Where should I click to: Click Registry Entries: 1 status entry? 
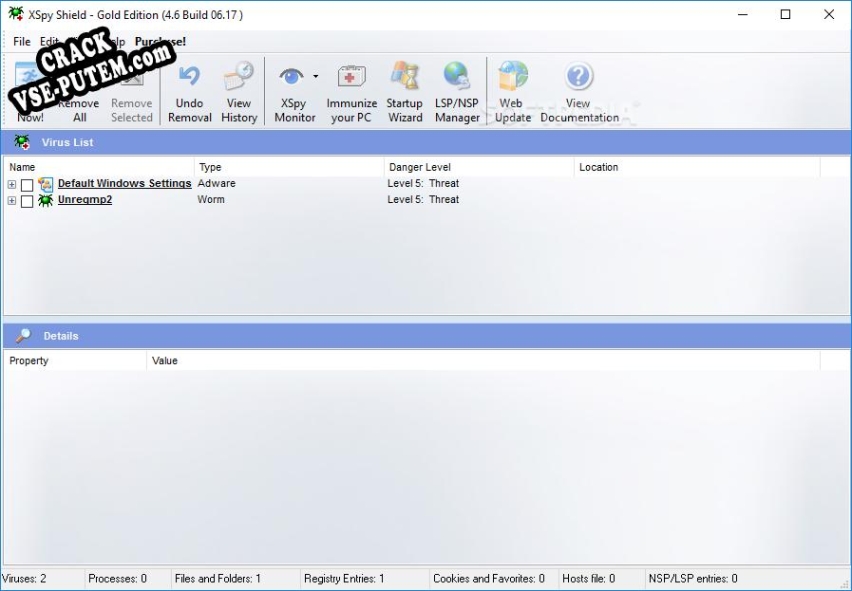click(344, 579)
